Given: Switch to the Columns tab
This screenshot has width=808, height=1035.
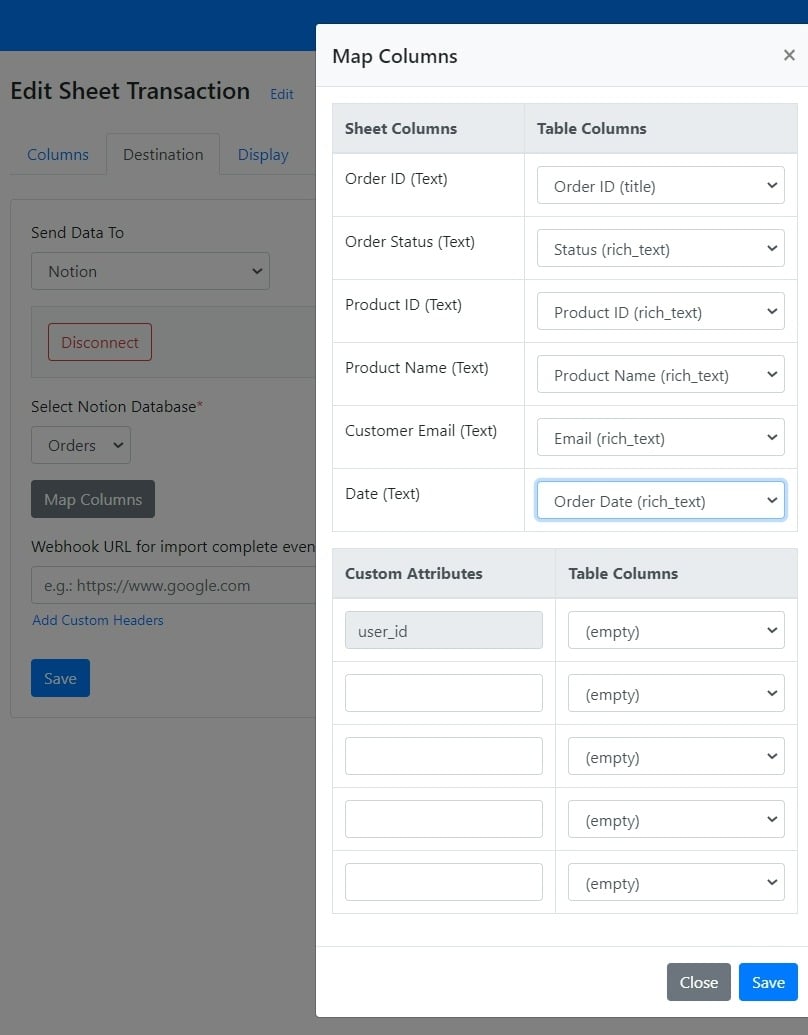Looking at the screenshot, I should (57, 154).
